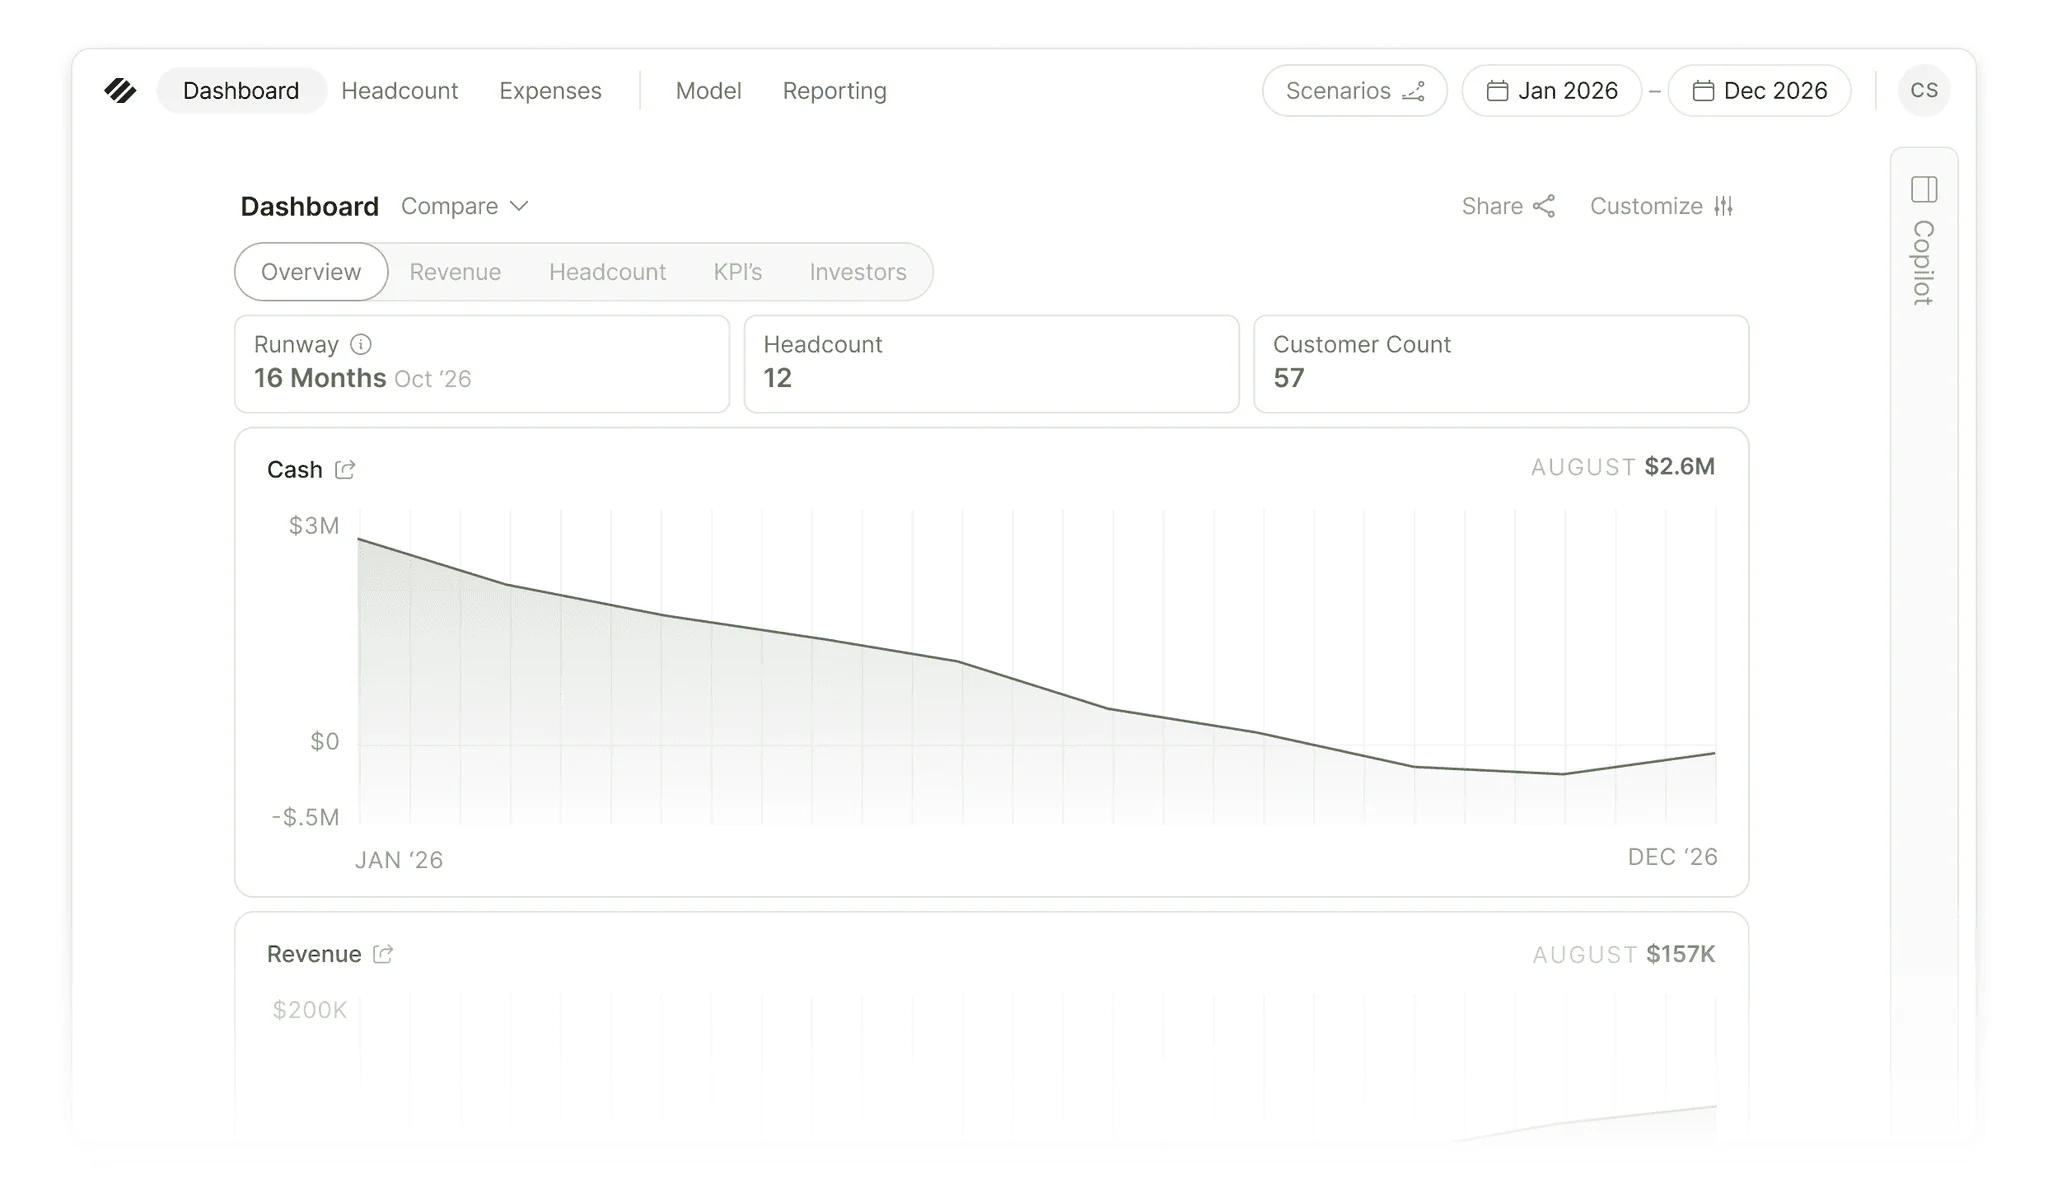Click the -$.5M axis label
The height and width of the screenshot is (1191, 2048).
click(306, 817)
